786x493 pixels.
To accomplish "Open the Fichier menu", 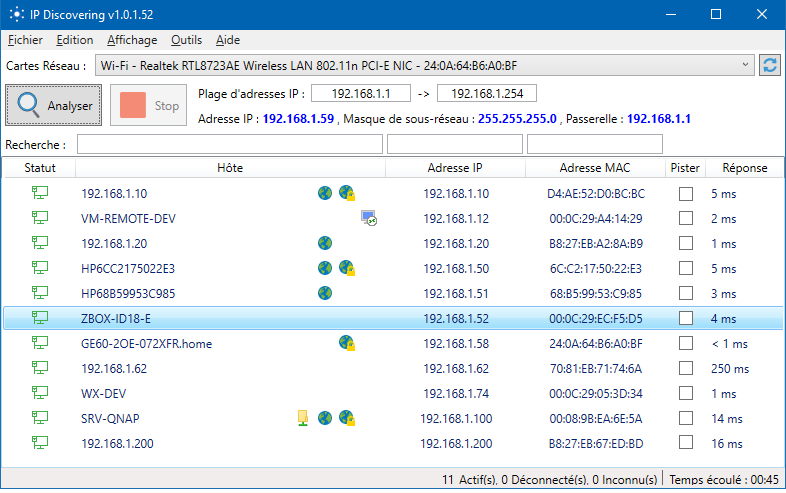I will coord(25,40).
